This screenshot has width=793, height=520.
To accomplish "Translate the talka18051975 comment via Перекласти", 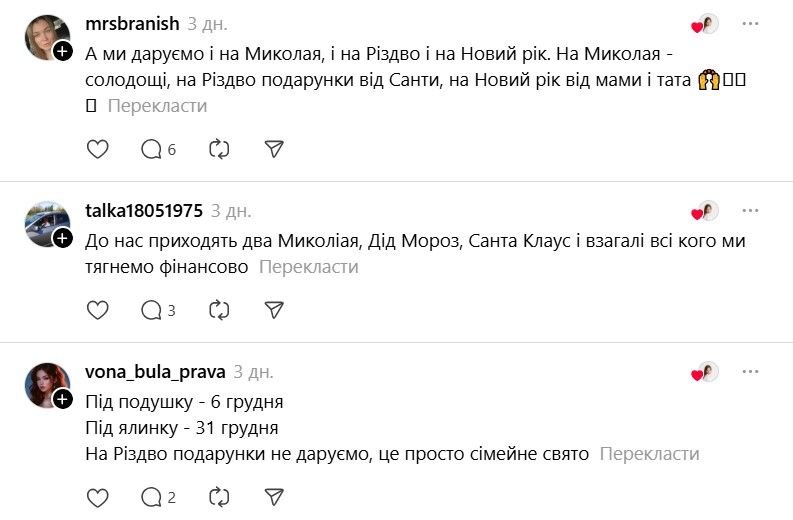I will 308,267.
